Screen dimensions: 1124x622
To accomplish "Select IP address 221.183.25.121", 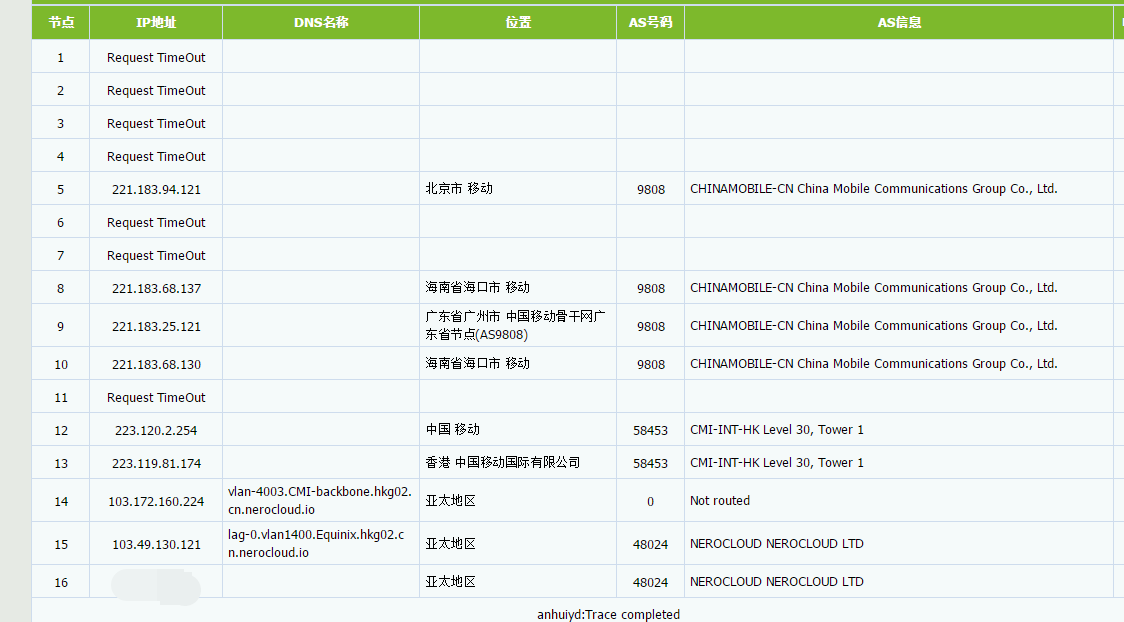I will (156, 326).
